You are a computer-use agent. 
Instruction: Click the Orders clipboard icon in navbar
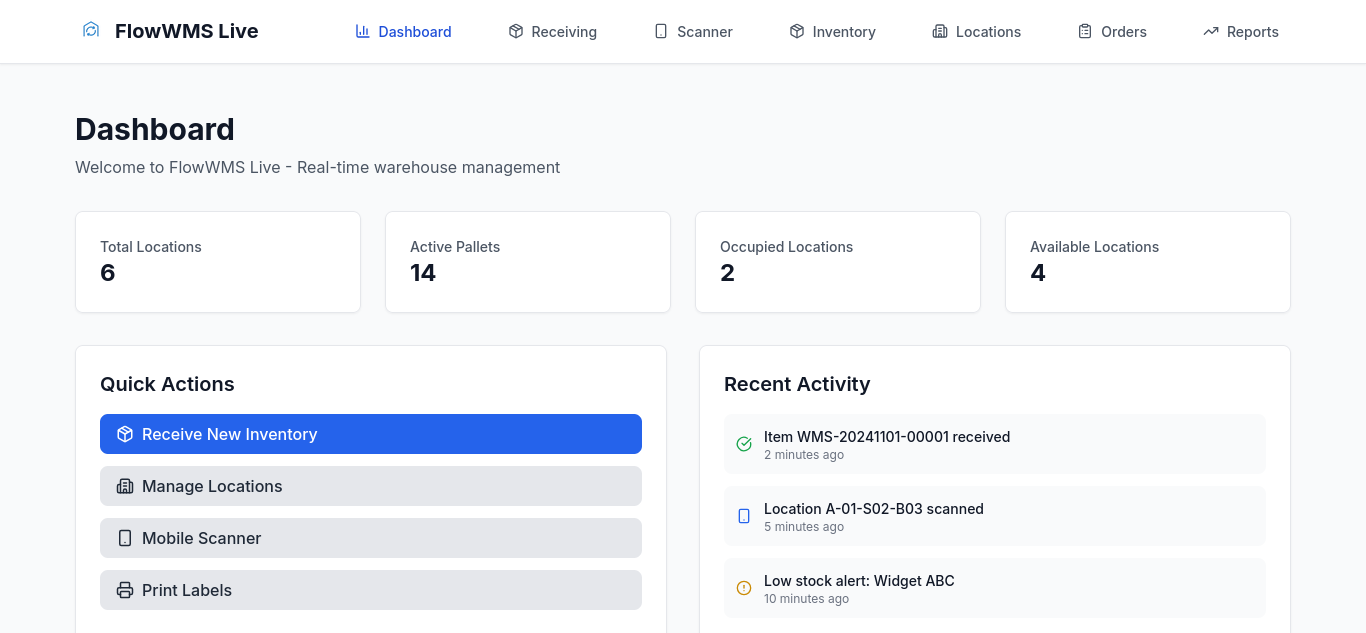click(1085, 32)
